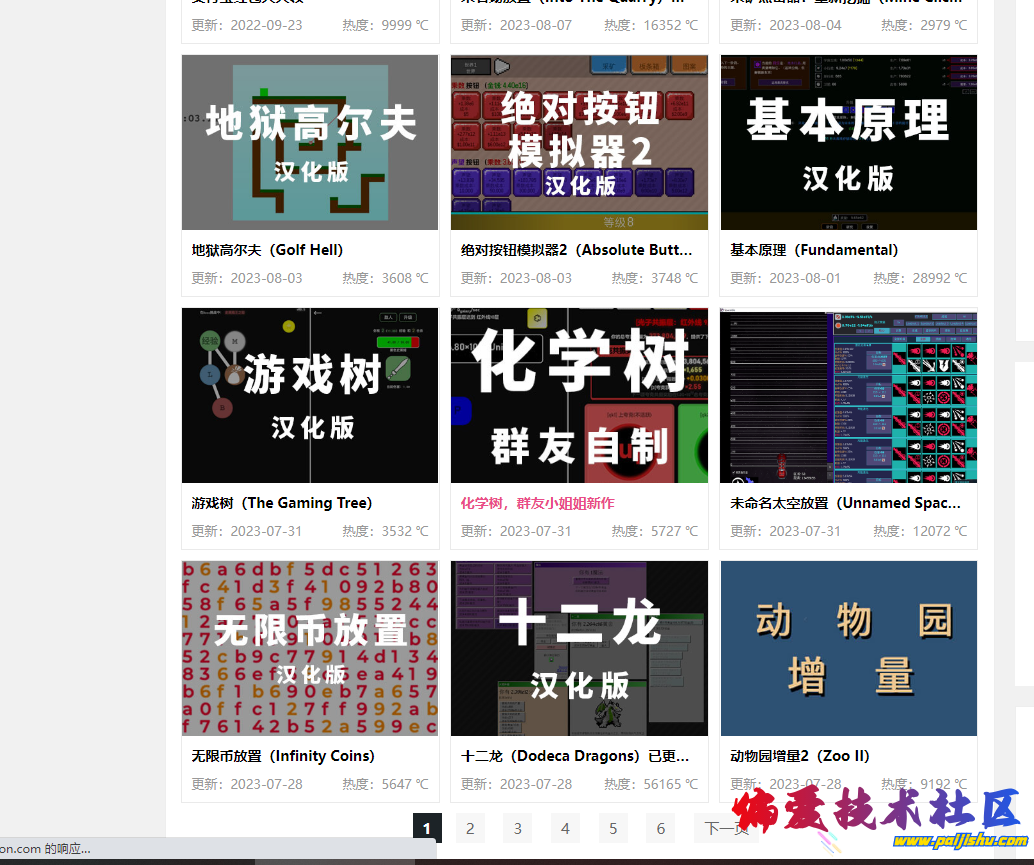
Task: Go to page 3
Action: coord(518,828)
